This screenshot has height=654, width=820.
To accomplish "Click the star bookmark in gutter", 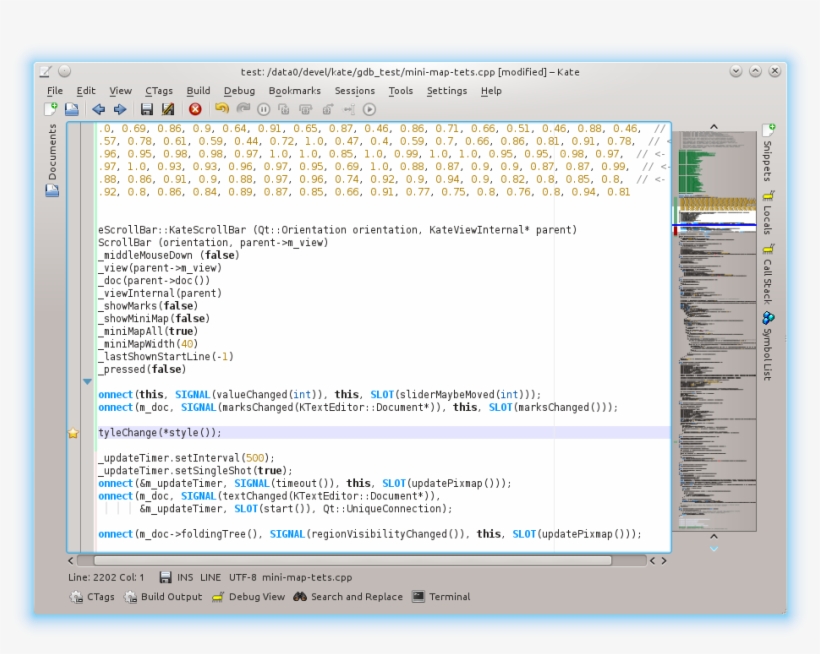I will (73, 433).
